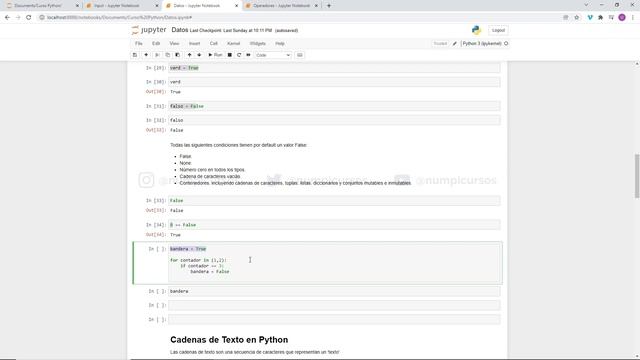Open the browser extensions puzzle icon
The height and width of the screenshot is (360, 640).
(x=600, y=18)
